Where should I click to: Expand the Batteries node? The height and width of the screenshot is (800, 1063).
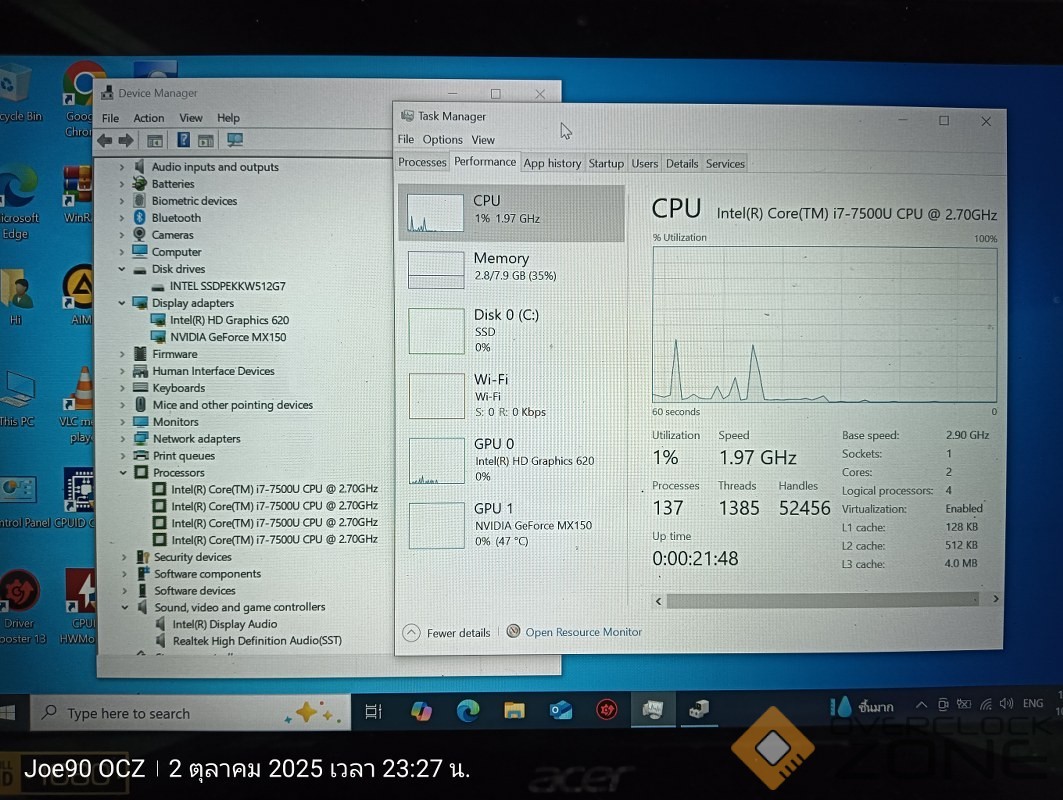tap(121, 184)
